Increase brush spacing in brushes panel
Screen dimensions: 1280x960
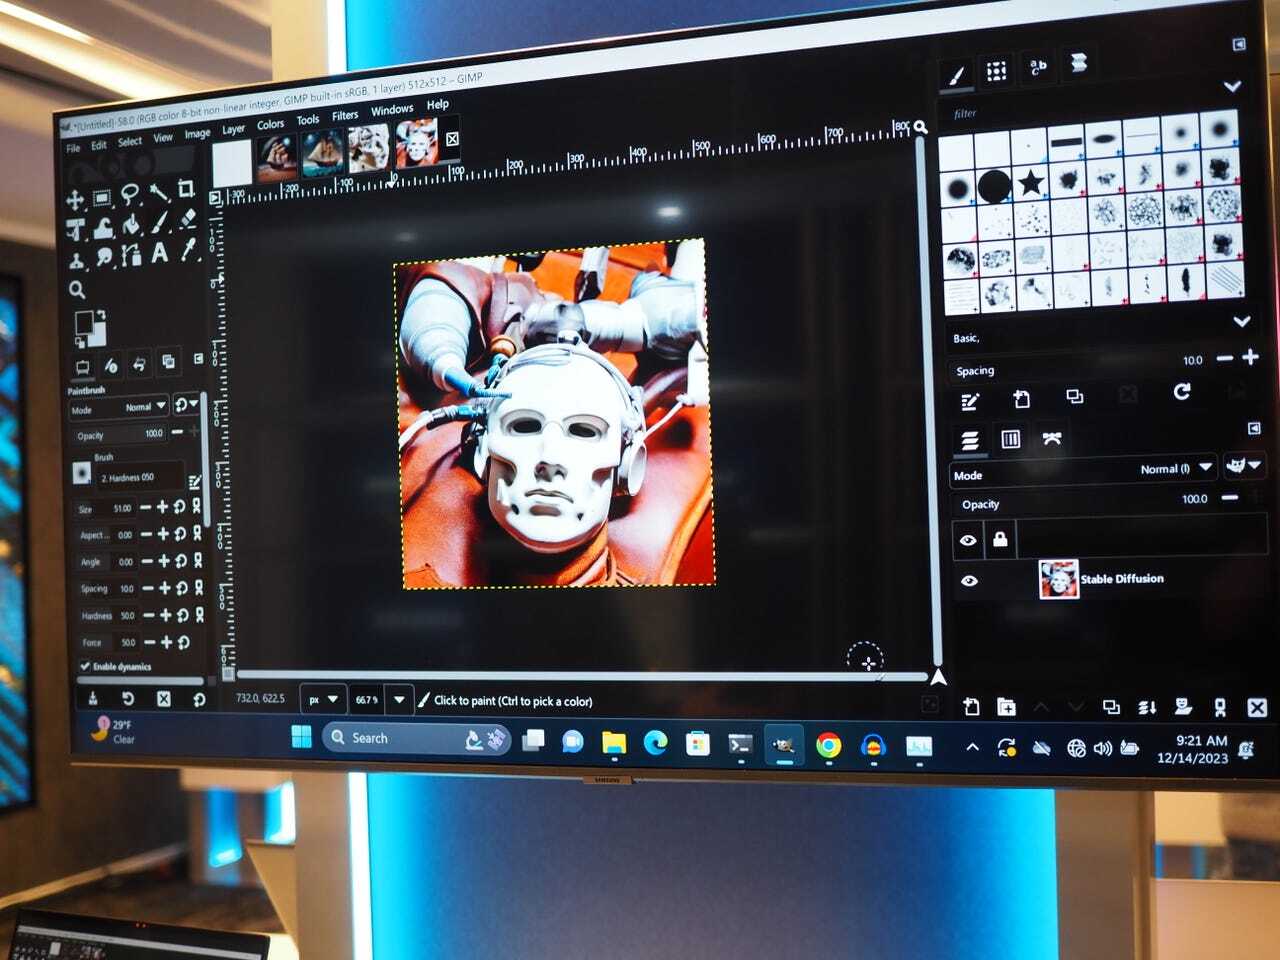(x=1250, y=357)
